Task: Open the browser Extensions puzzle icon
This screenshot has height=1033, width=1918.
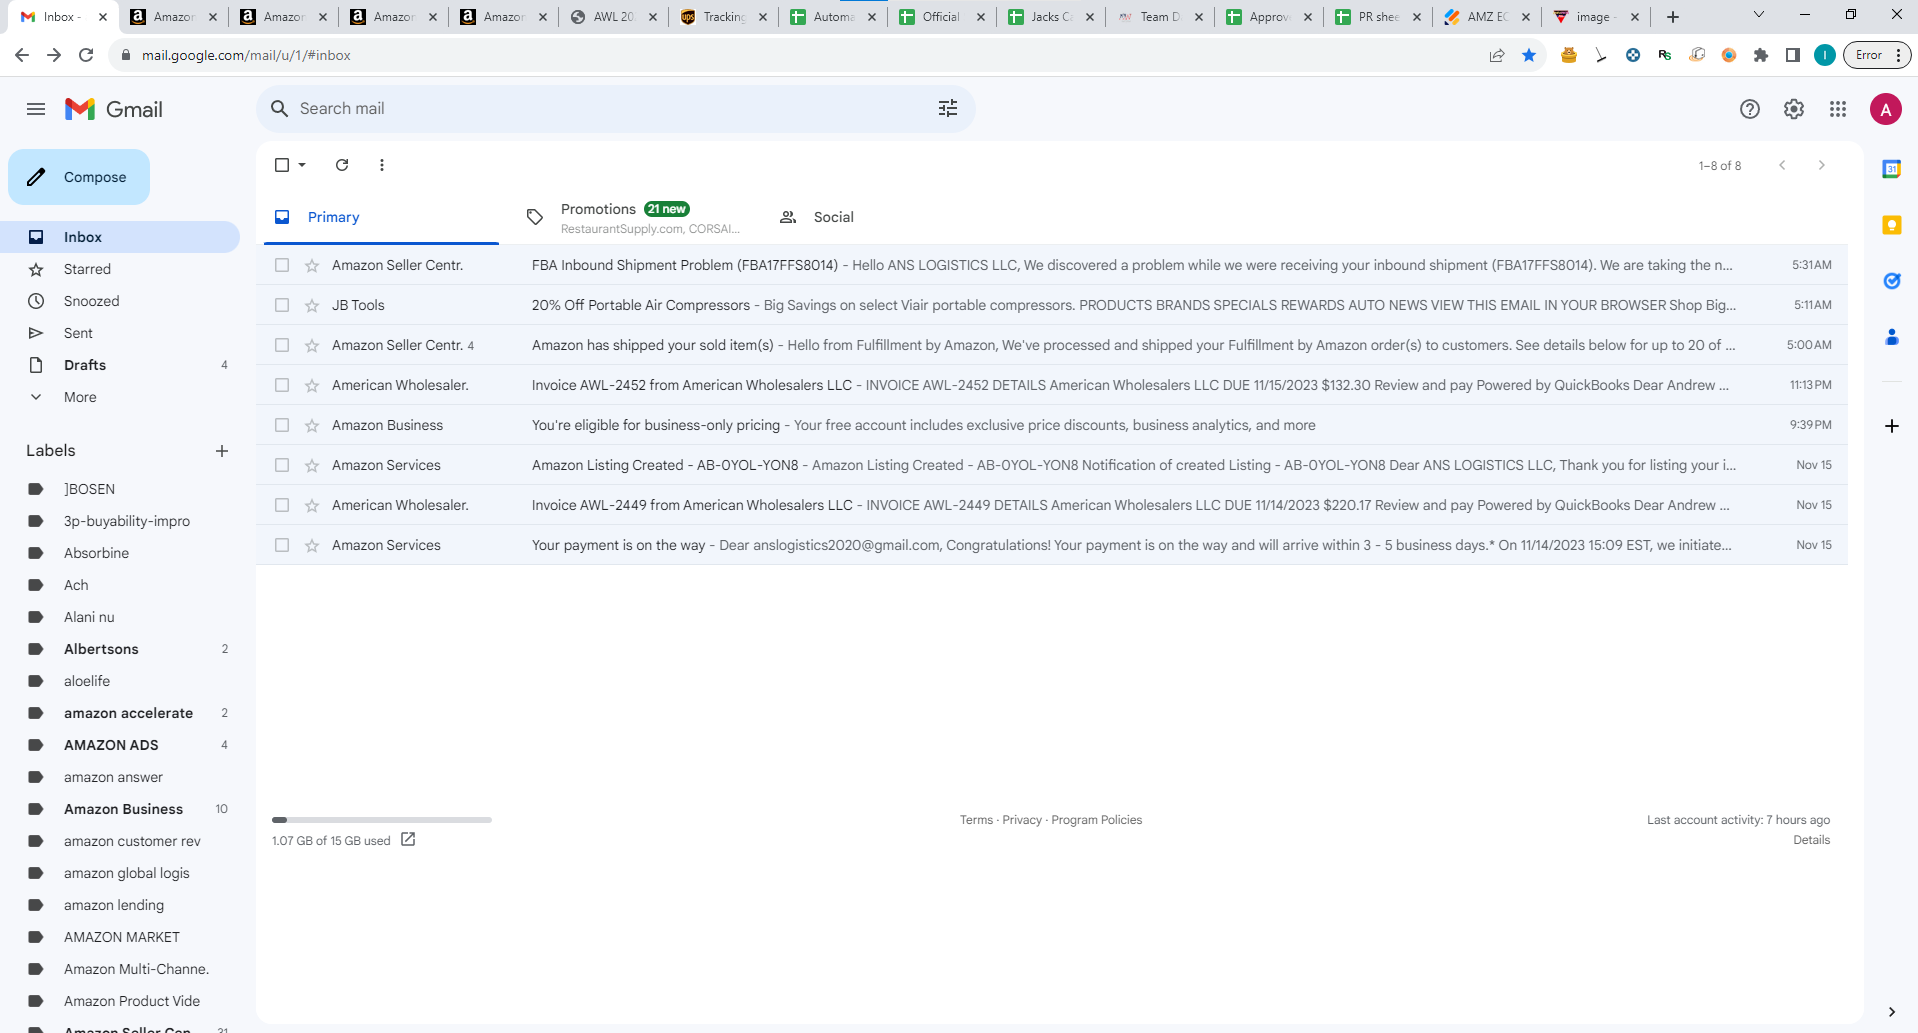Action: pos(1761,55)
